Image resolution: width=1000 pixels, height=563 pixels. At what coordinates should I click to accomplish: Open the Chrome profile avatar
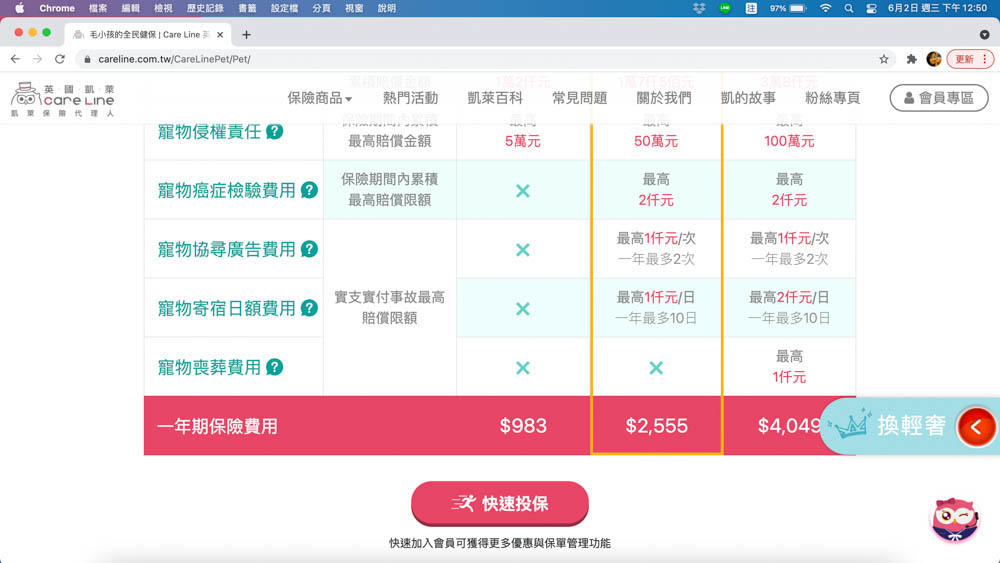[934, 59]
